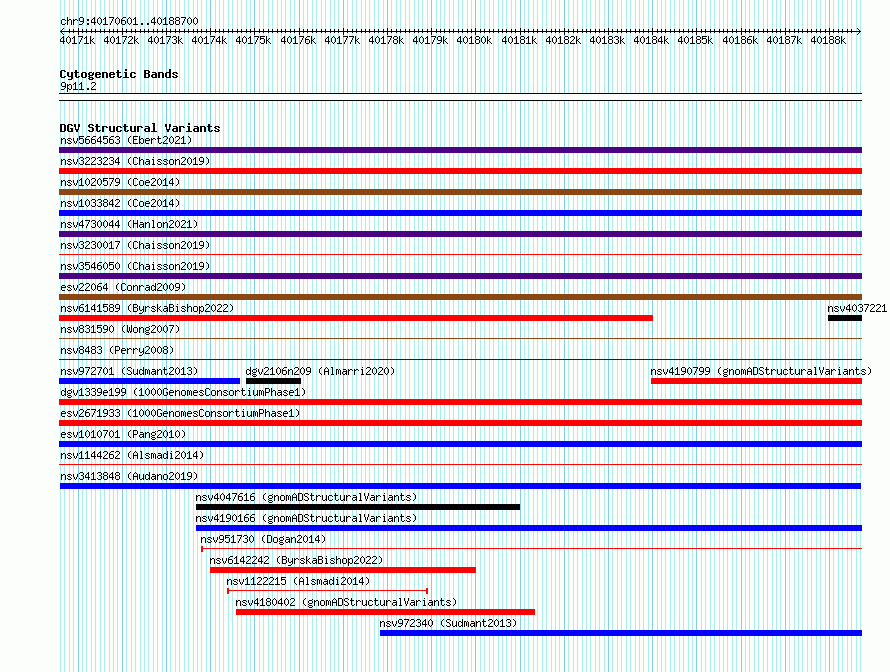The height and width of the screenshot is (672, 890).
Task: Open nsv972340 (Sudmant2013) label
Action: pos(448,623)
